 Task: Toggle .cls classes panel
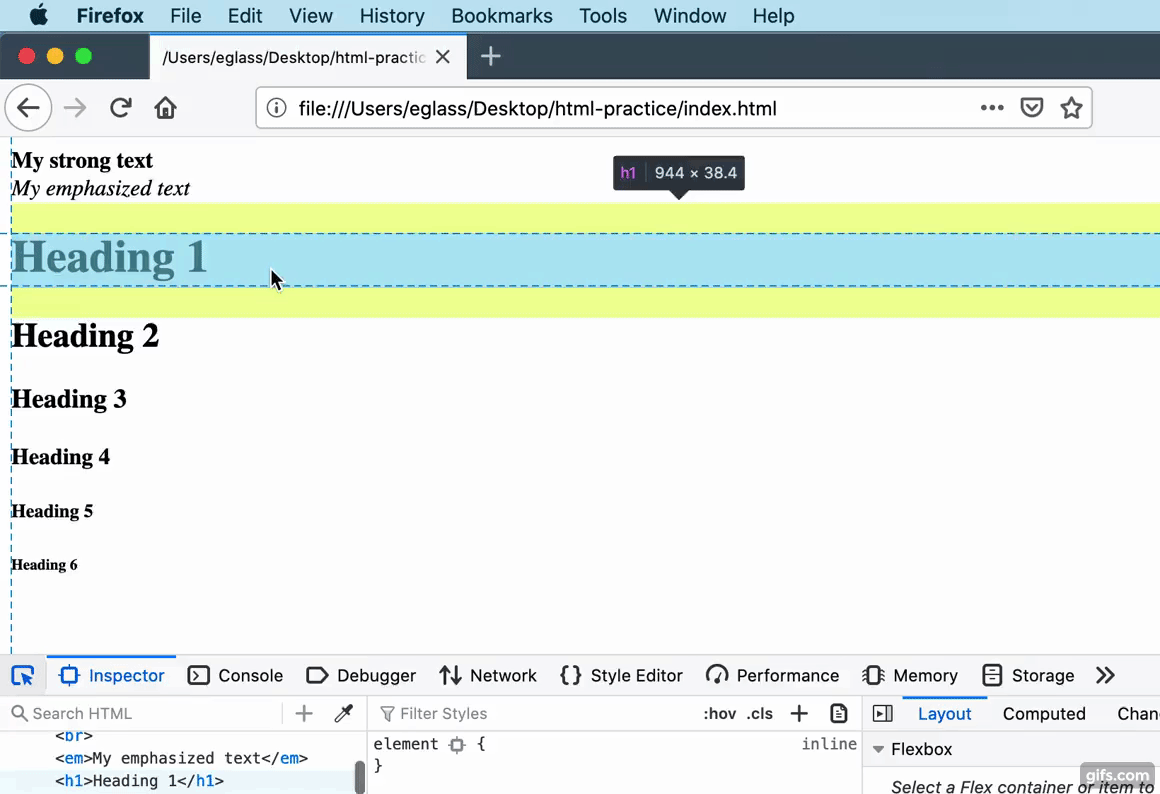(x=760, y=713)
